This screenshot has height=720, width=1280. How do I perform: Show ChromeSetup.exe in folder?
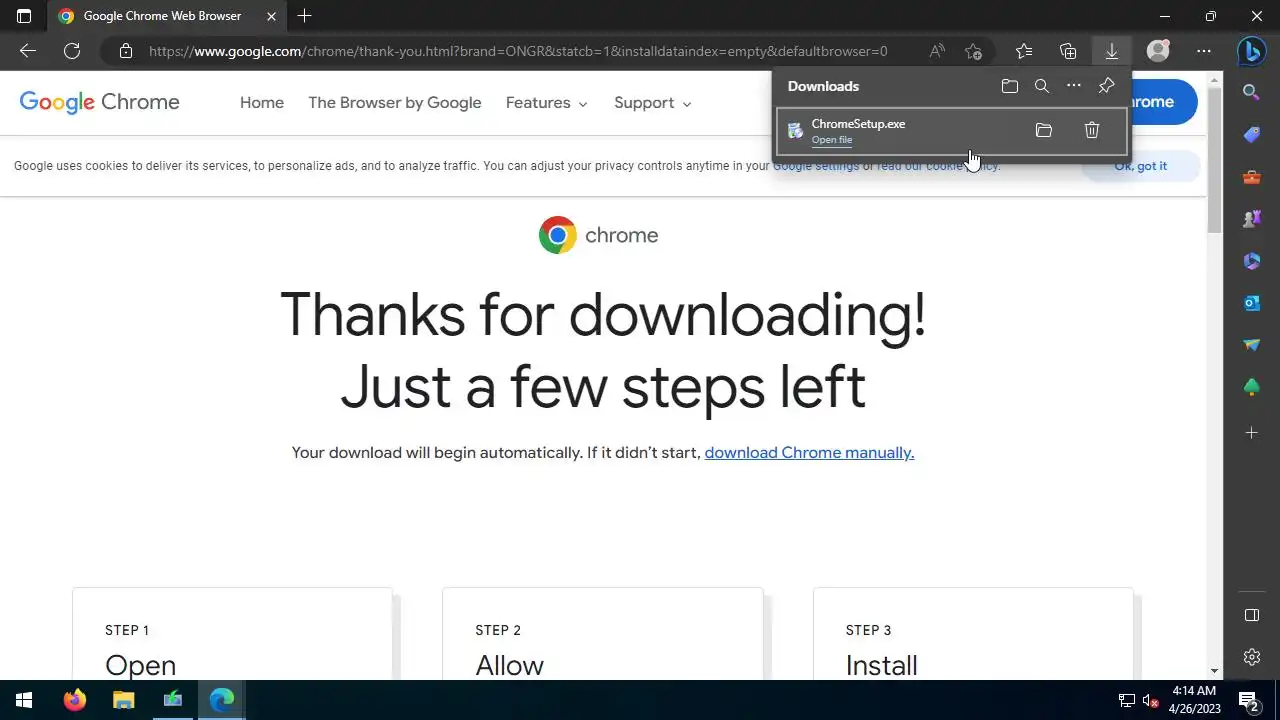(x=1044, y=130)
